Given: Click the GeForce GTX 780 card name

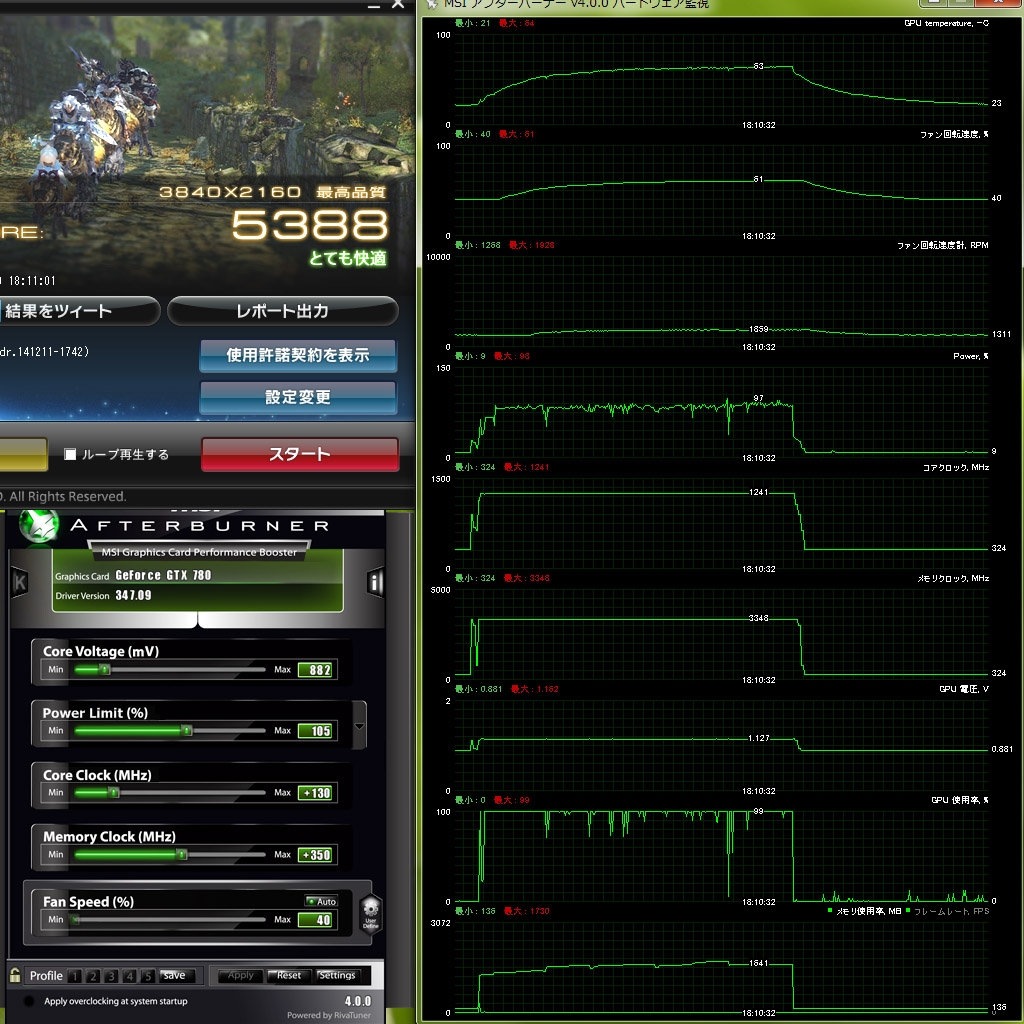Looking at the screenshot, I should 163,575.
